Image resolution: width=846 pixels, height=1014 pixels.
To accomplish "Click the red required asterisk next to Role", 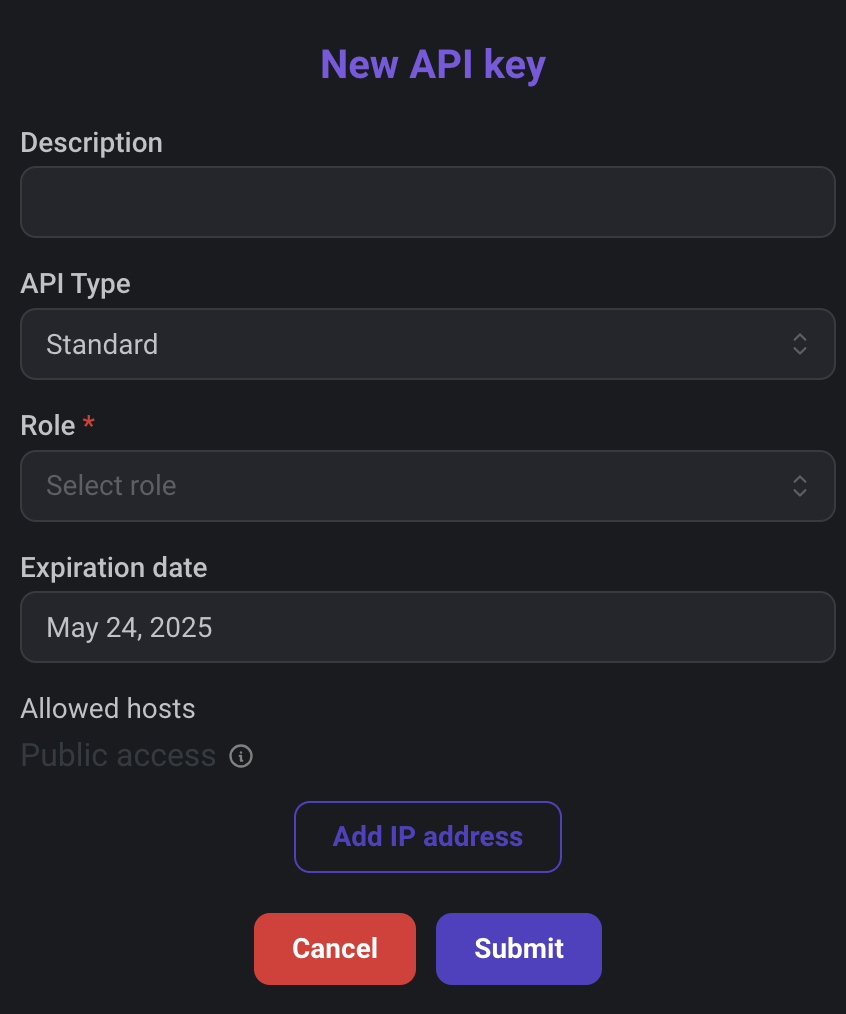I will pyautogui.click(x=89, y=423).
